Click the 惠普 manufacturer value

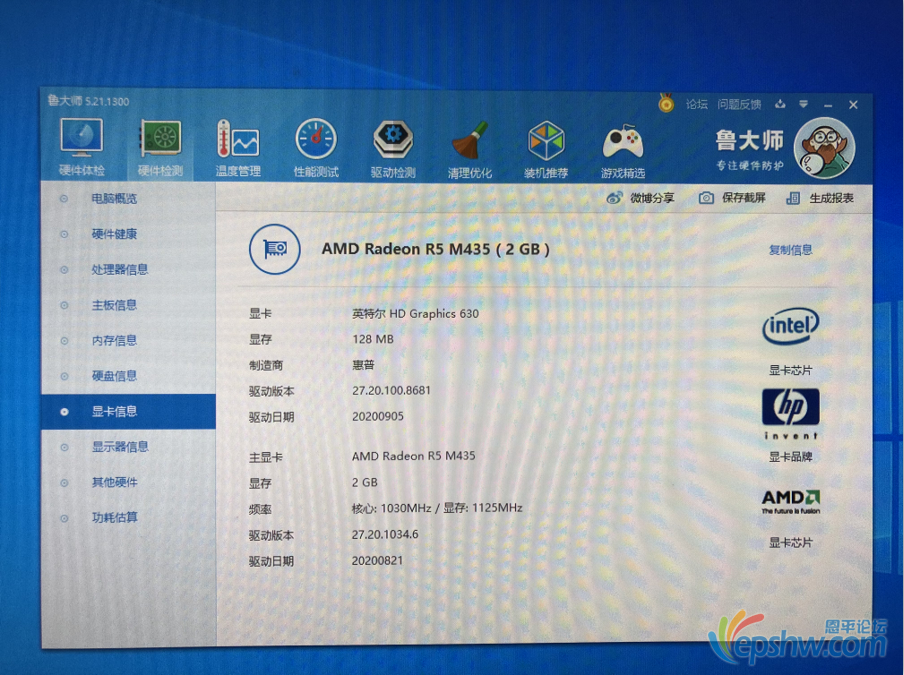pos(363,365)
